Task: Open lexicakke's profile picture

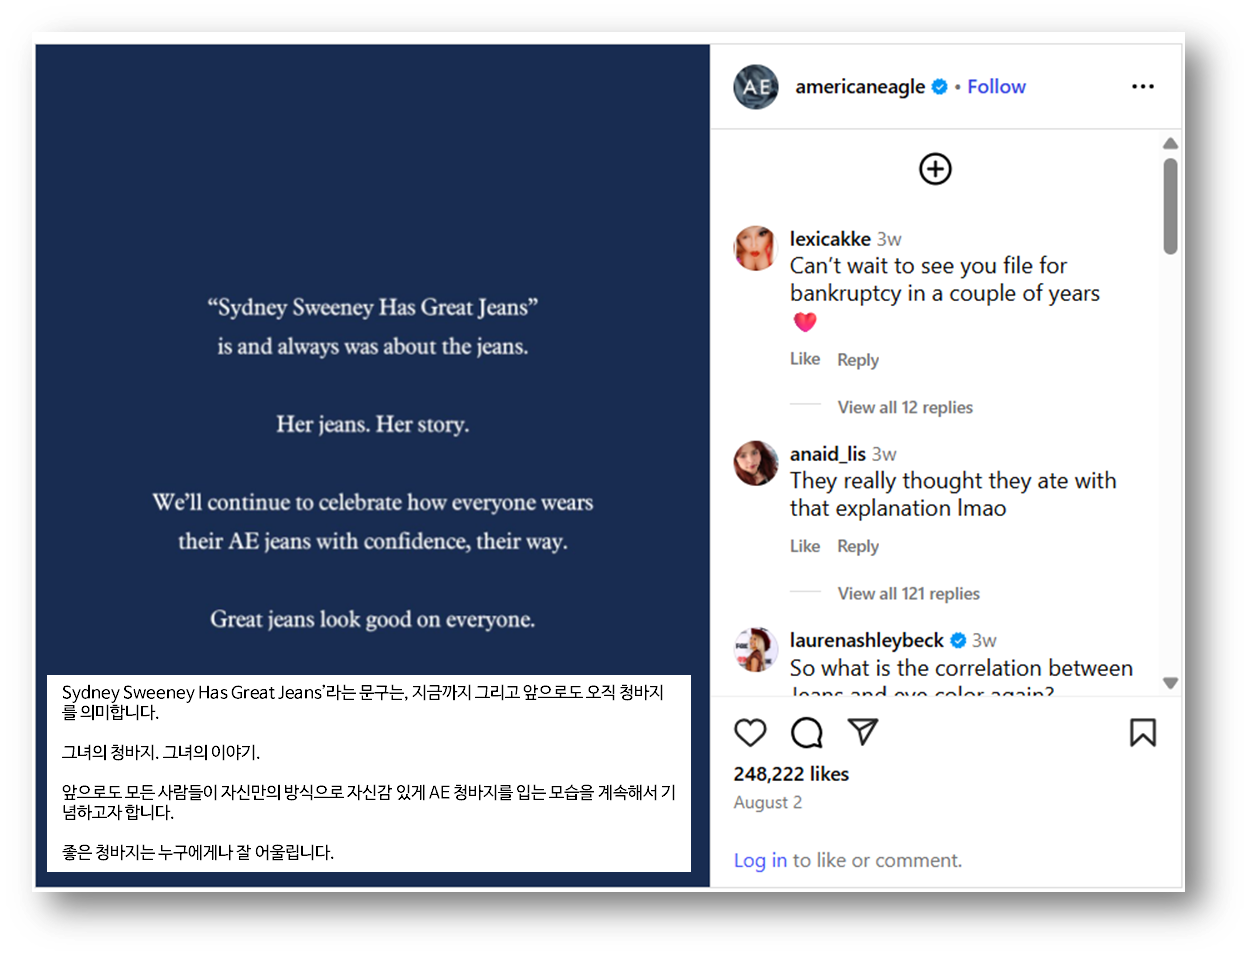Action: [756, 248]
